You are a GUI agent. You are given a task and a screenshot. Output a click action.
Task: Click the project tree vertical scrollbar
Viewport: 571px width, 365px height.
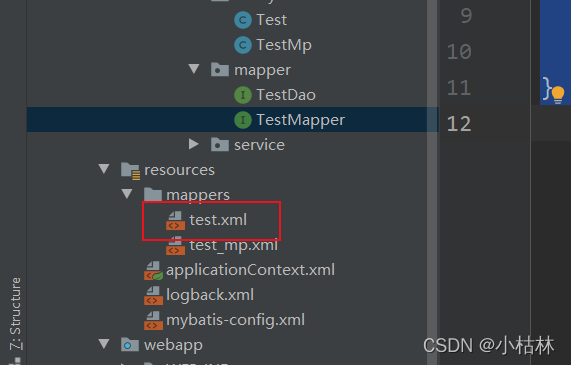[x=432, y=182]
